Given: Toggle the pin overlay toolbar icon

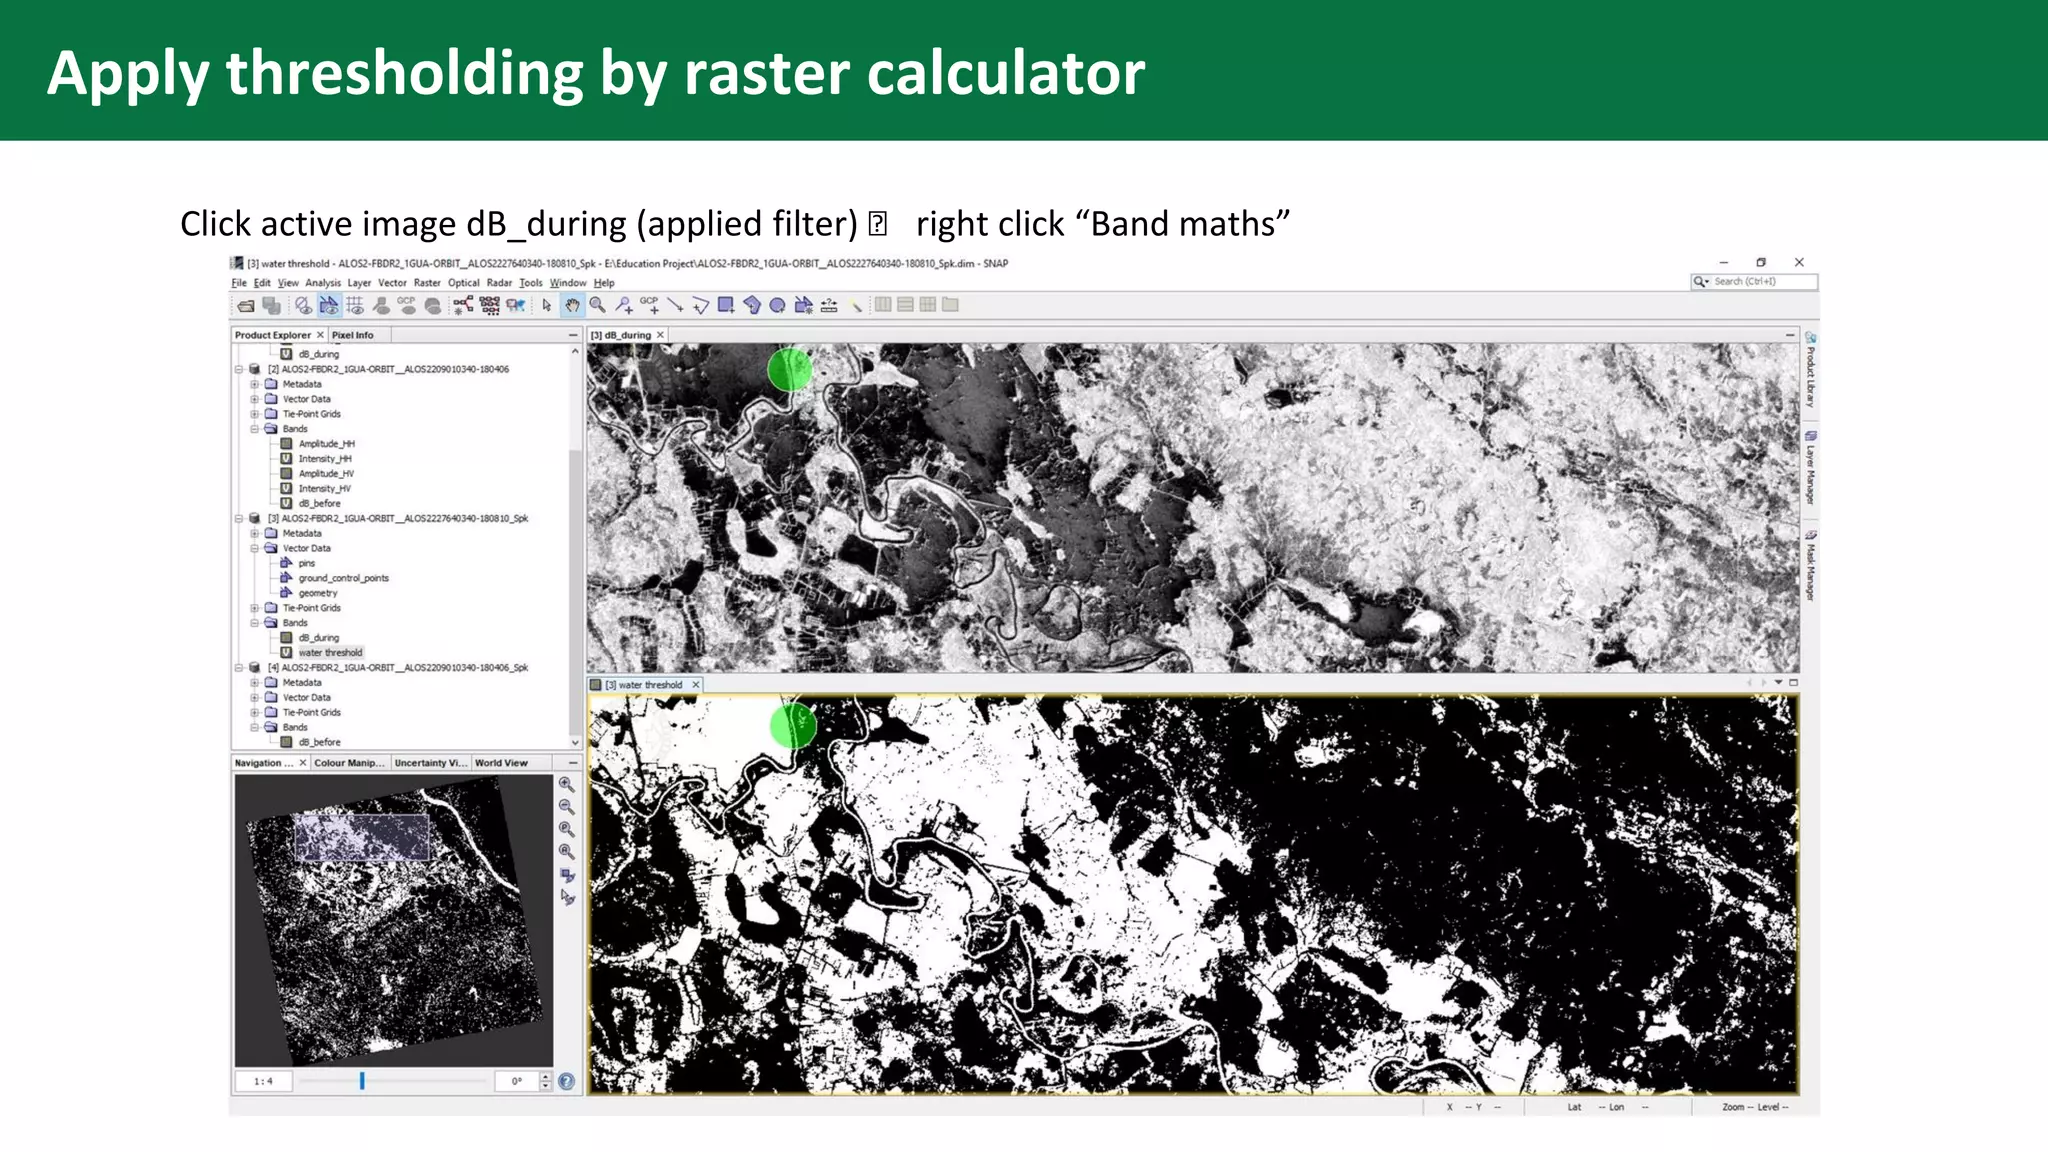Looking at the screenshot, I should pyautogui.click(x=381, y=306).
